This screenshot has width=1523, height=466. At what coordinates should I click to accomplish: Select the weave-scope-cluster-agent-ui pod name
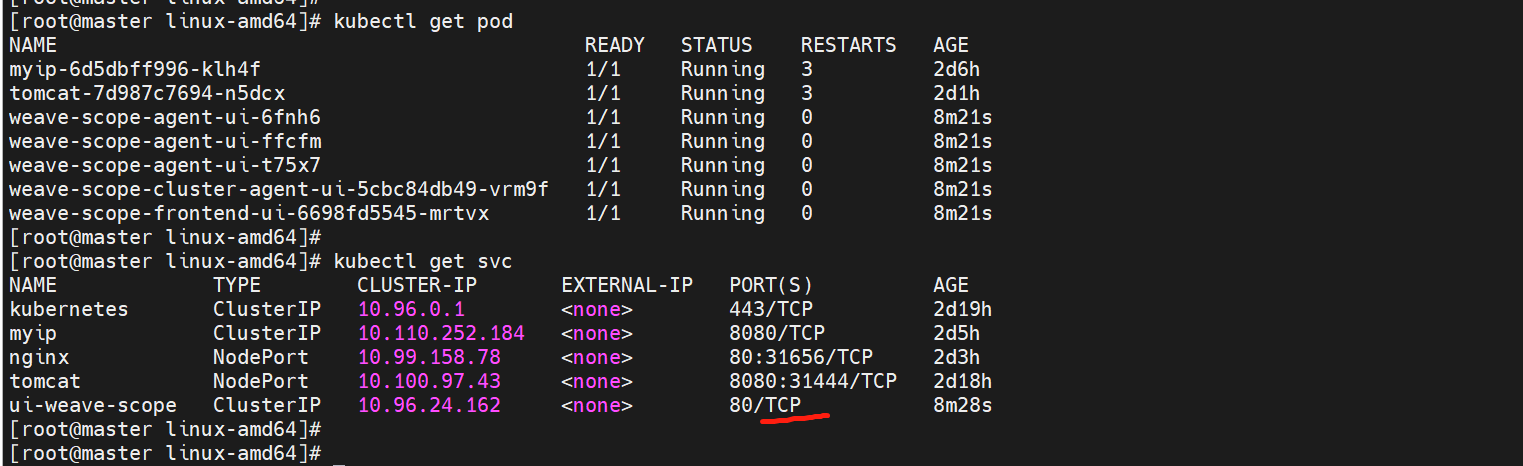click(x=279, y=189)
